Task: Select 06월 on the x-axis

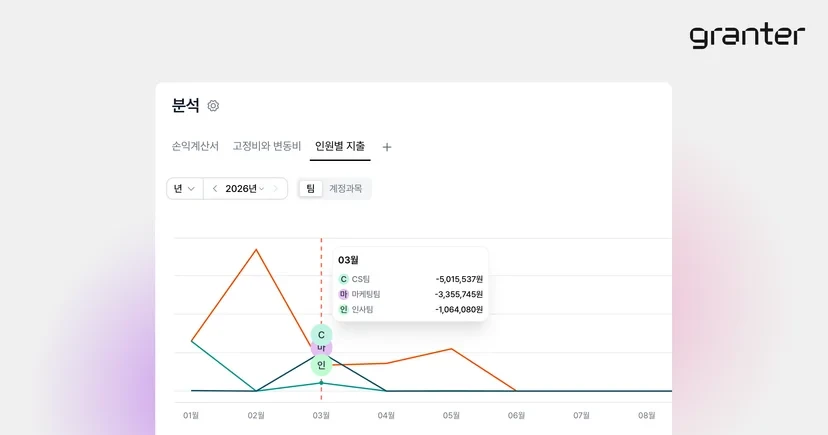Action: coord(516,415)
